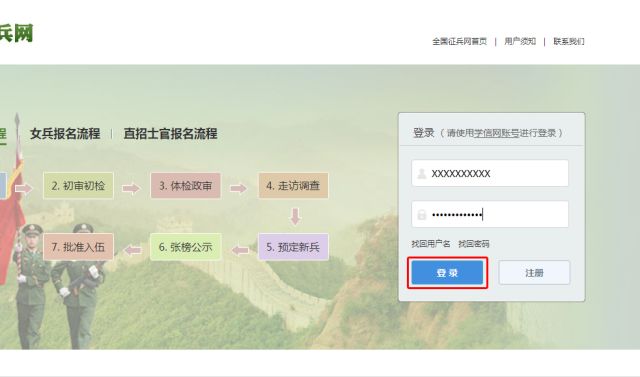
Task: Open the 找回用户名 link
Action: tap(431, 244)
